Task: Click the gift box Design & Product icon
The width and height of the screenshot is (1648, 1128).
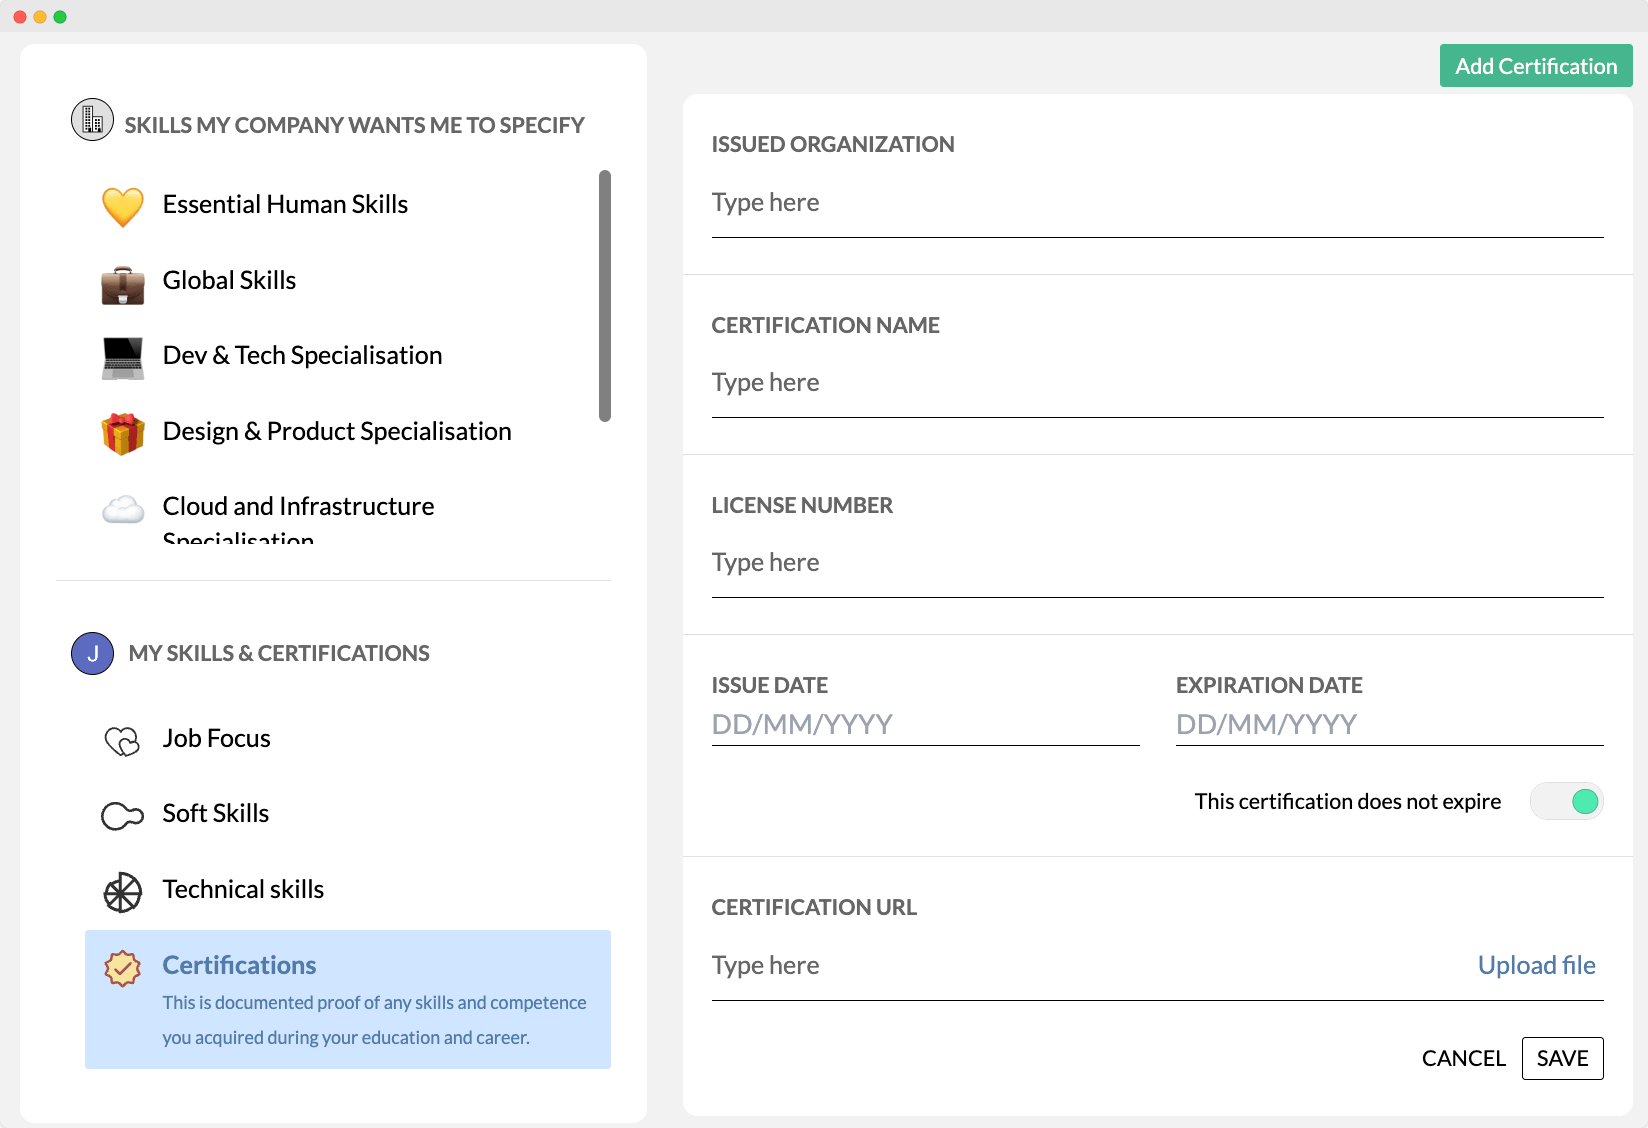Action: [x=123, y=434]
